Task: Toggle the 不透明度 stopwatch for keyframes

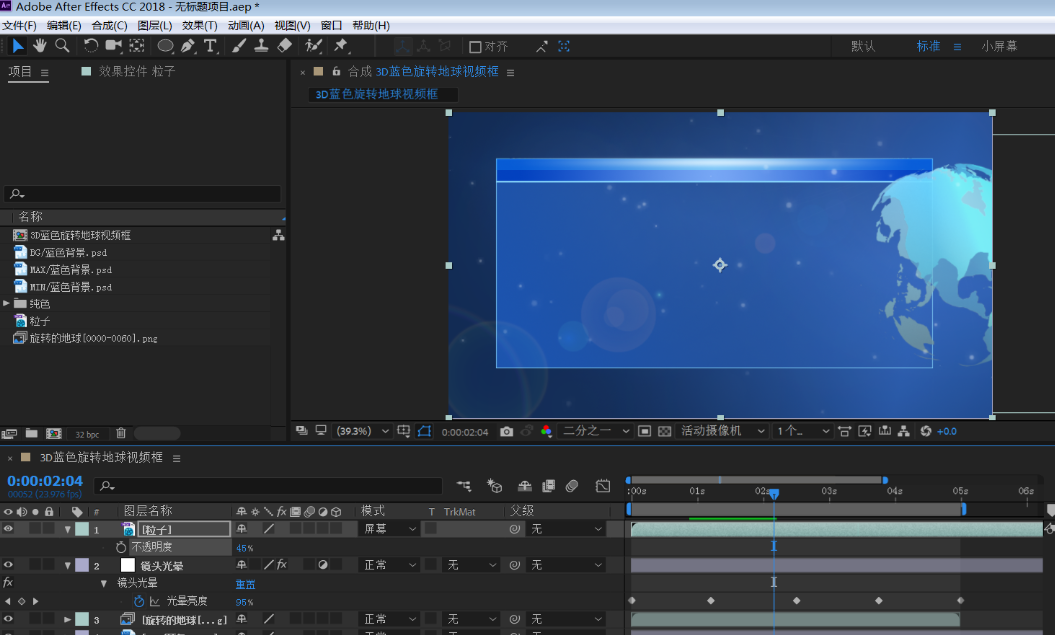Action: [x=121, y=548]
